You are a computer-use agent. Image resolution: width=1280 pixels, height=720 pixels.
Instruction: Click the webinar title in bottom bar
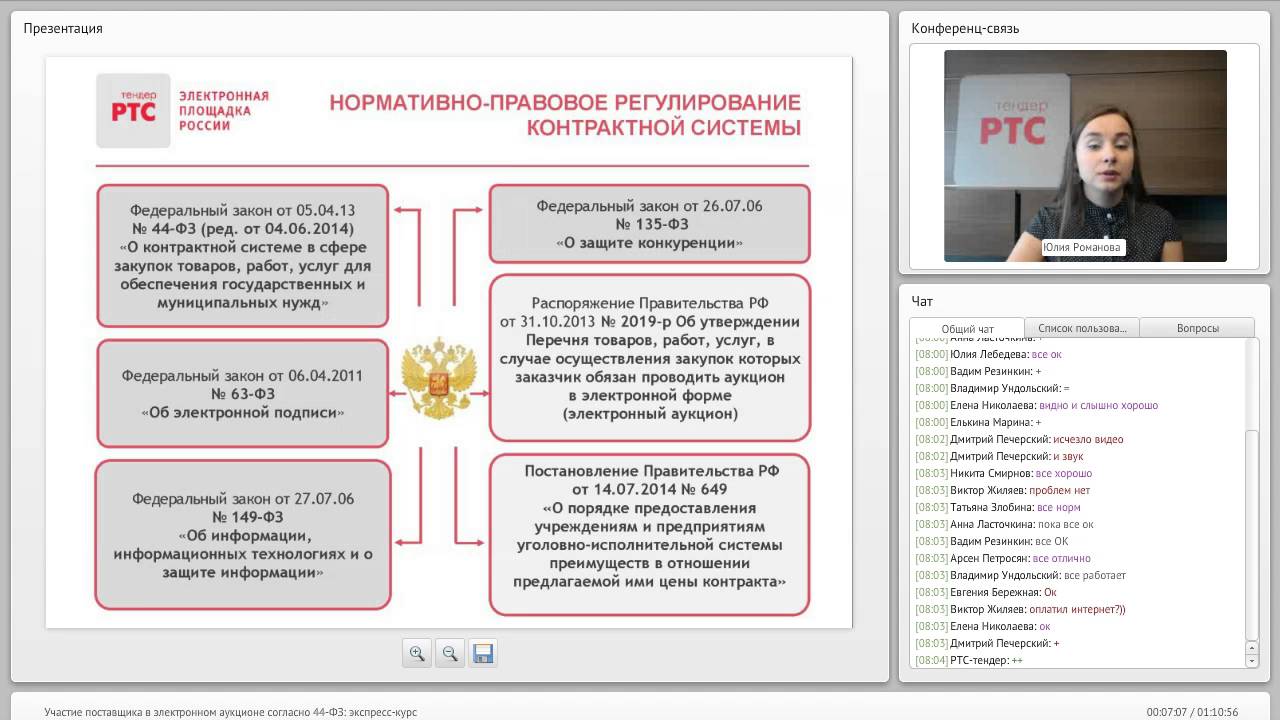pos(230,712)
